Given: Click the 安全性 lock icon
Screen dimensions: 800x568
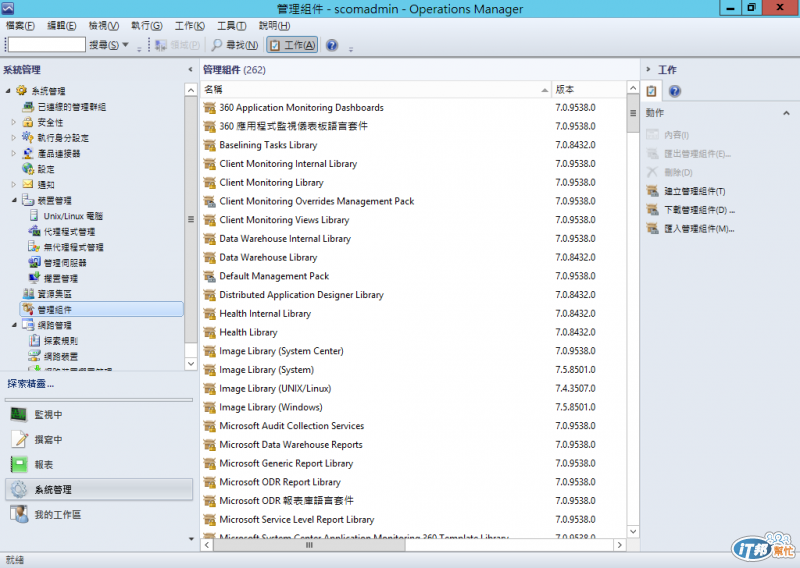Looking at the screenshot, I should [28, 122].
